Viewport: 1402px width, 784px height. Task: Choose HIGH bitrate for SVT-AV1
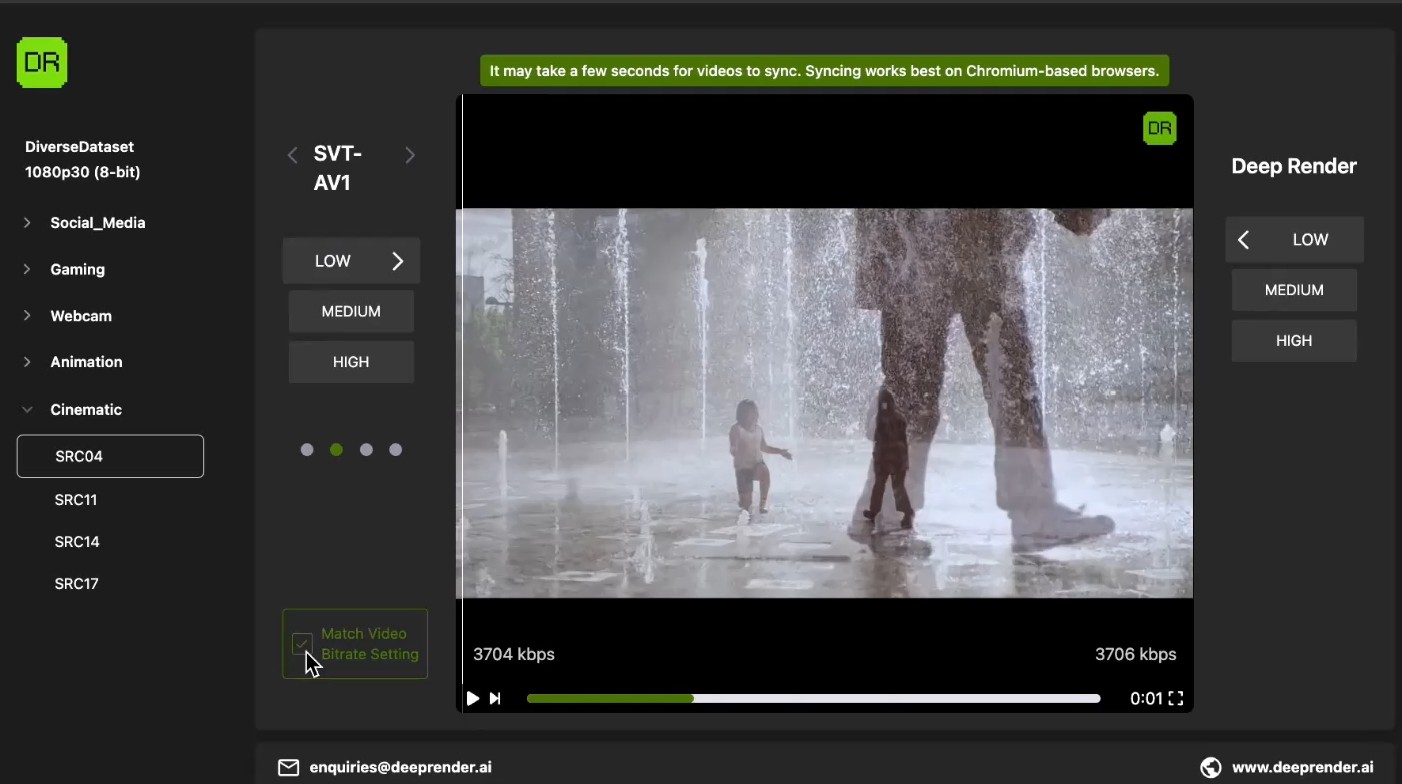351,362
